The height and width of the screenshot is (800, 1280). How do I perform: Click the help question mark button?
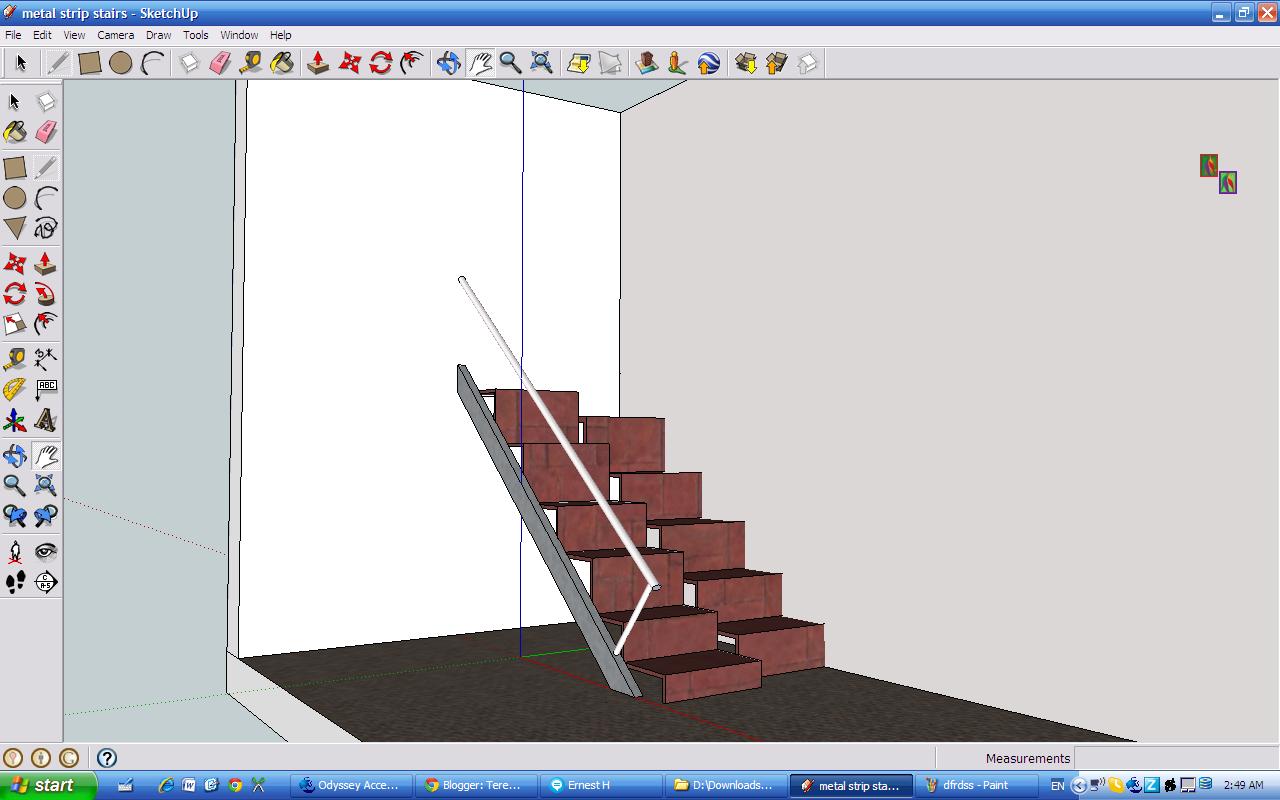click(x=104, y=758)
